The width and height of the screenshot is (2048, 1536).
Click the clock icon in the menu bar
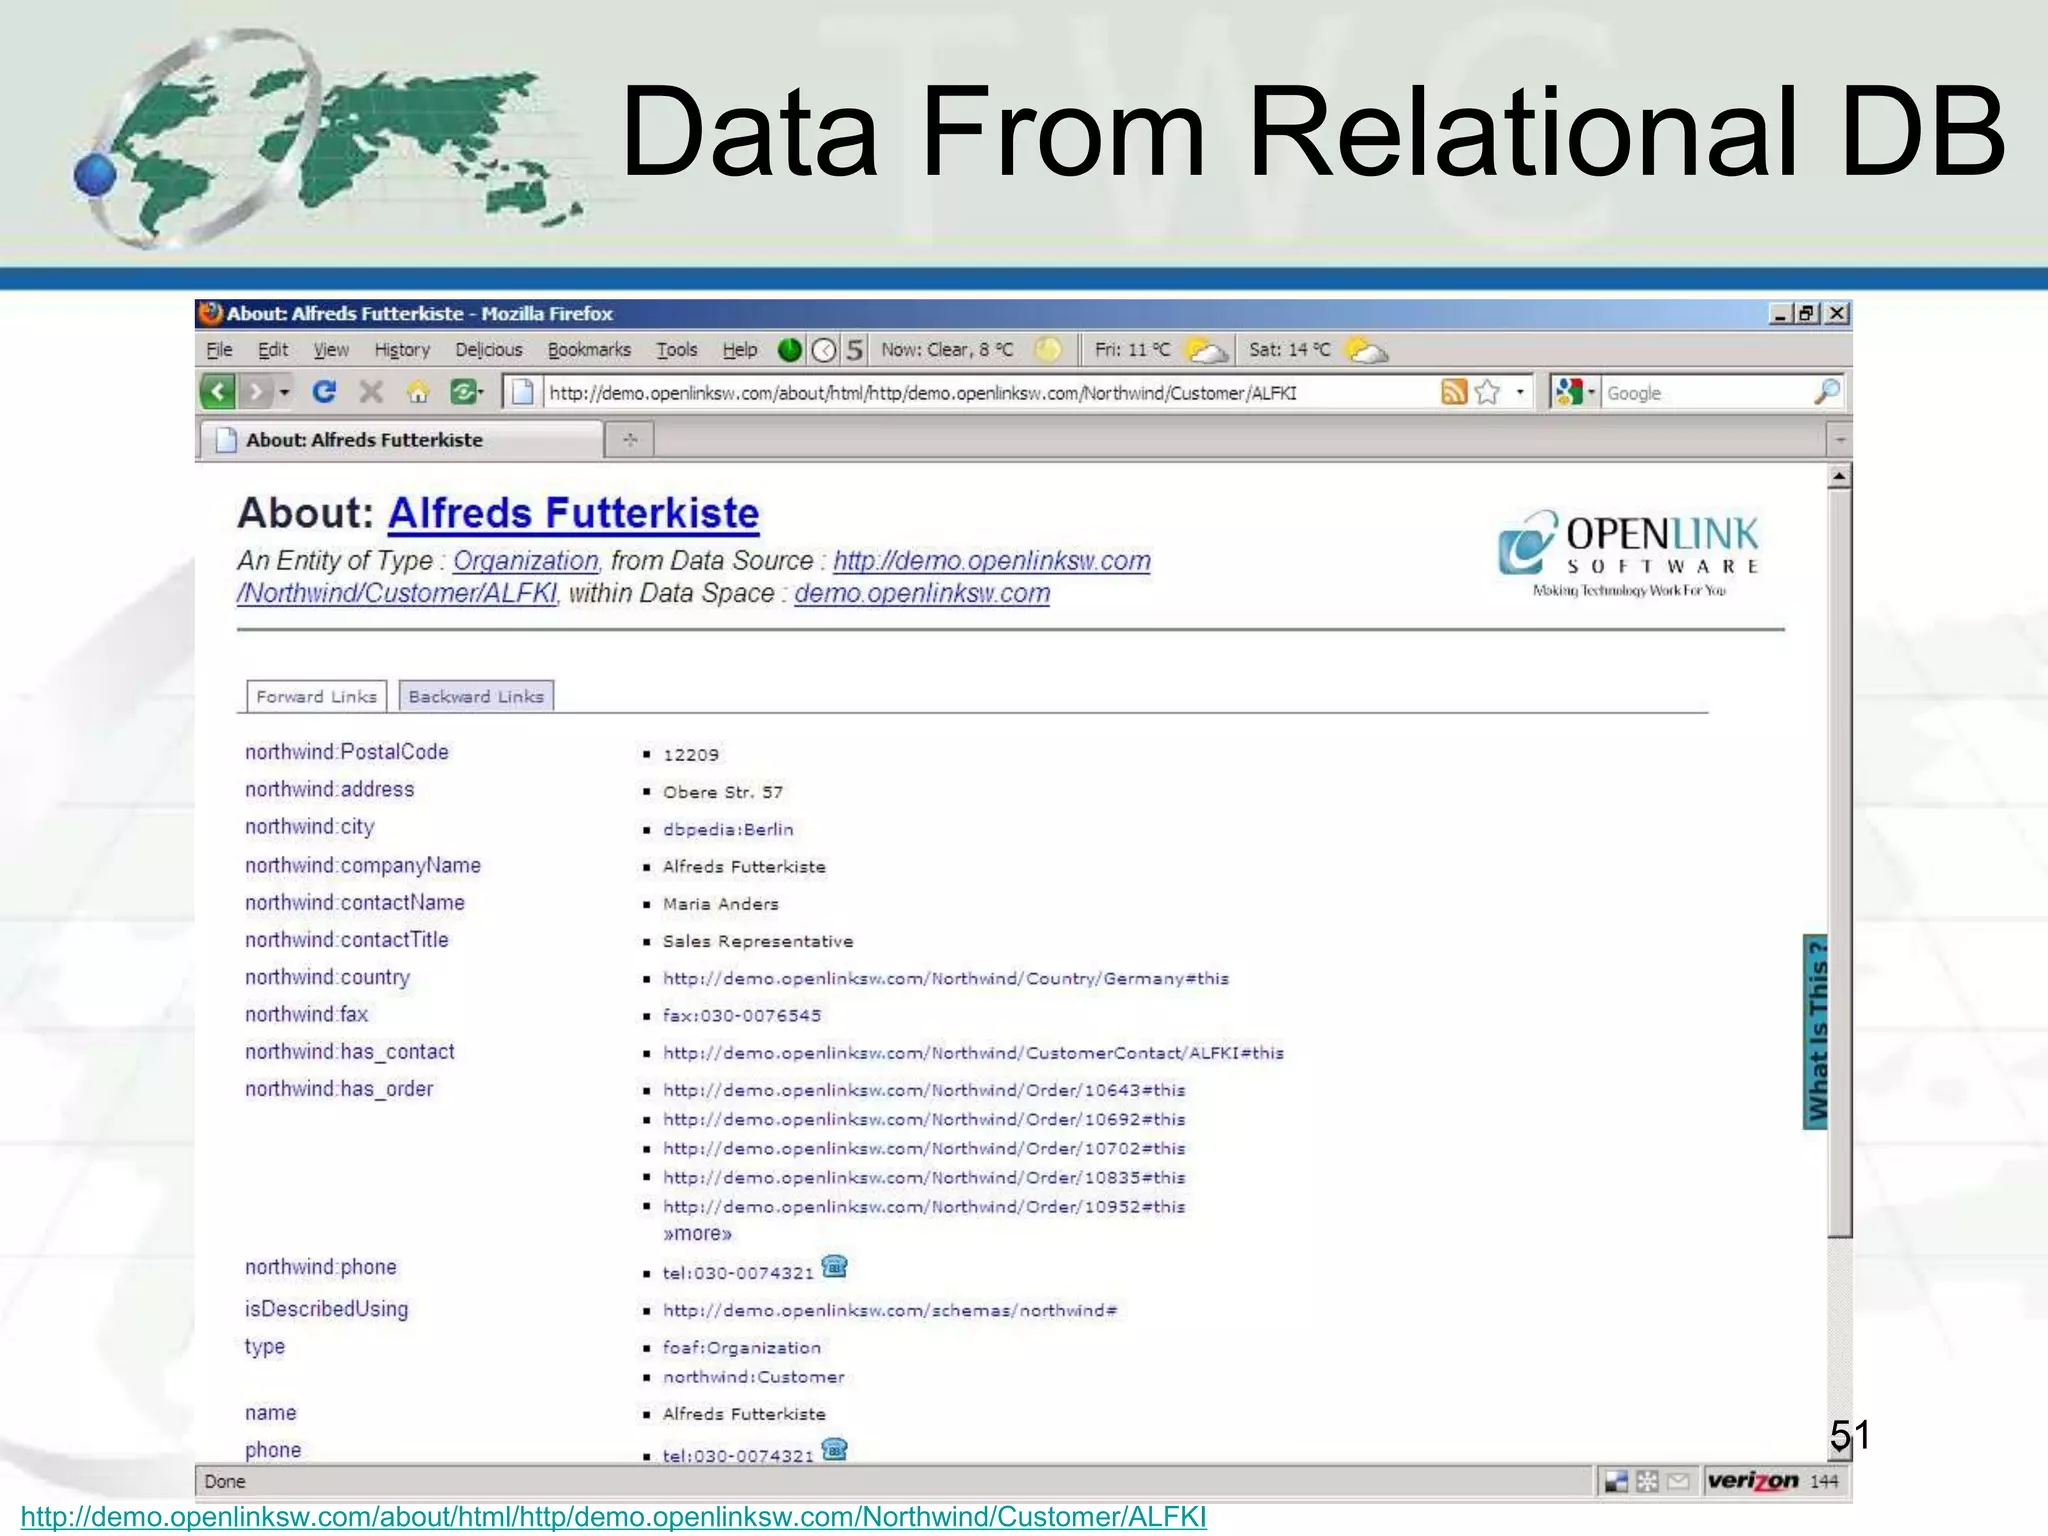click(824, 350)
